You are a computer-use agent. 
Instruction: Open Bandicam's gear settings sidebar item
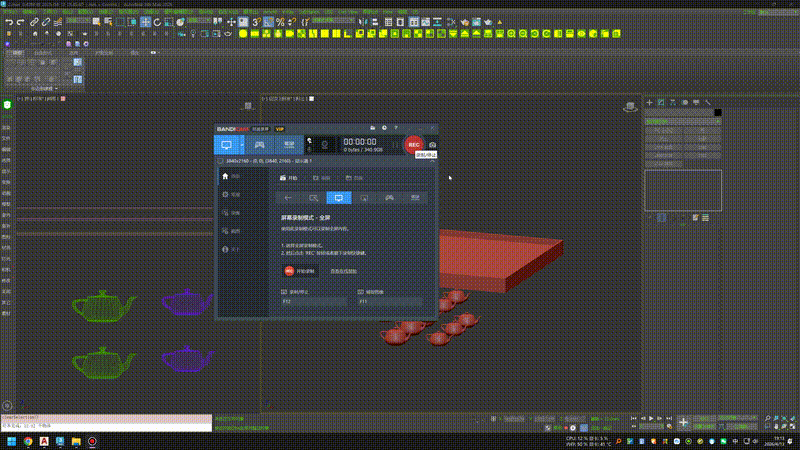click(x=225, y=194)
